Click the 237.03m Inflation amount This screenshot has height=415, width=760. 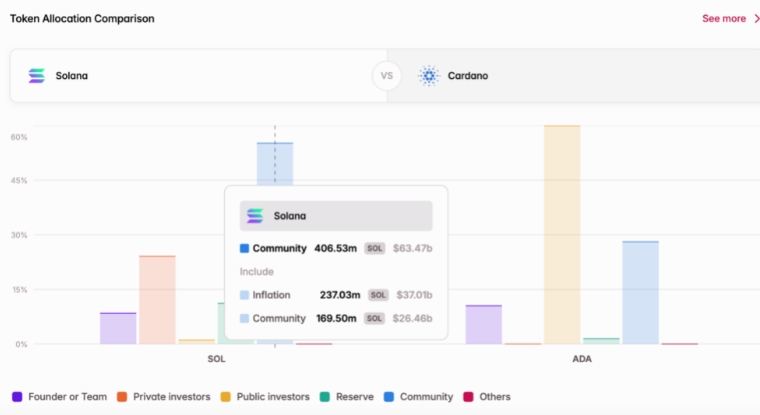tap(340, 295)
